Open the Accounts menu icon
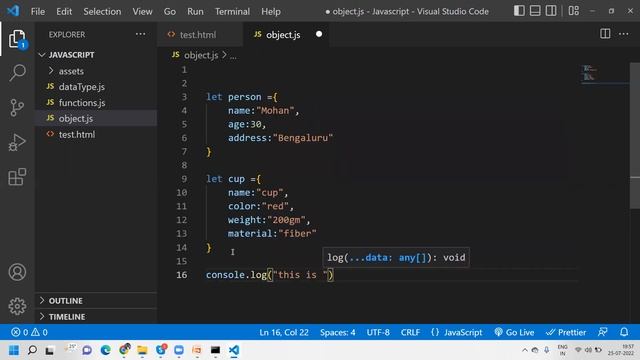This screenshot has height=360, width=640. coord(17,272)
